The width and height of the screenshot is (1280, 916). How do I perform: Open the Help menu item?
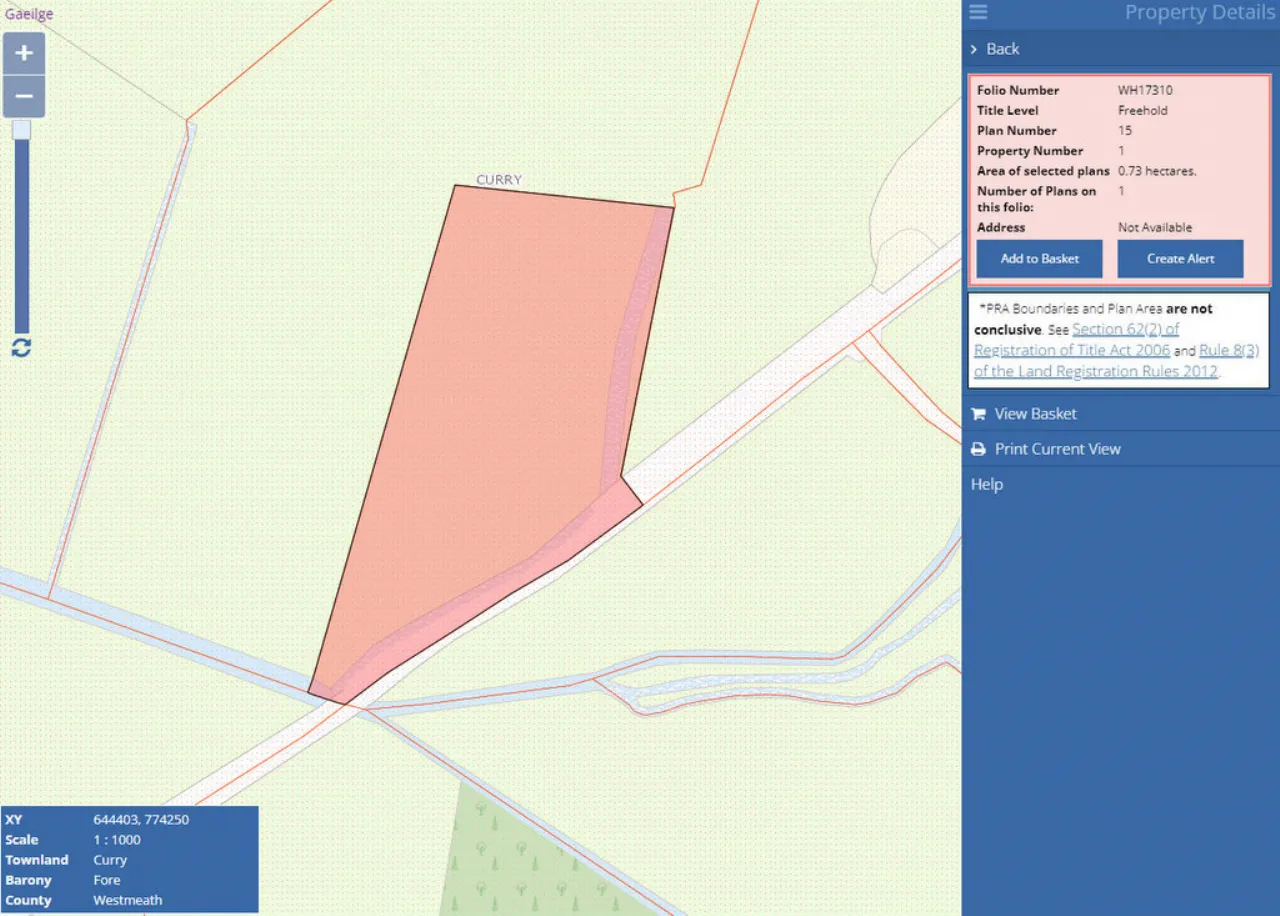coord(986,484)
